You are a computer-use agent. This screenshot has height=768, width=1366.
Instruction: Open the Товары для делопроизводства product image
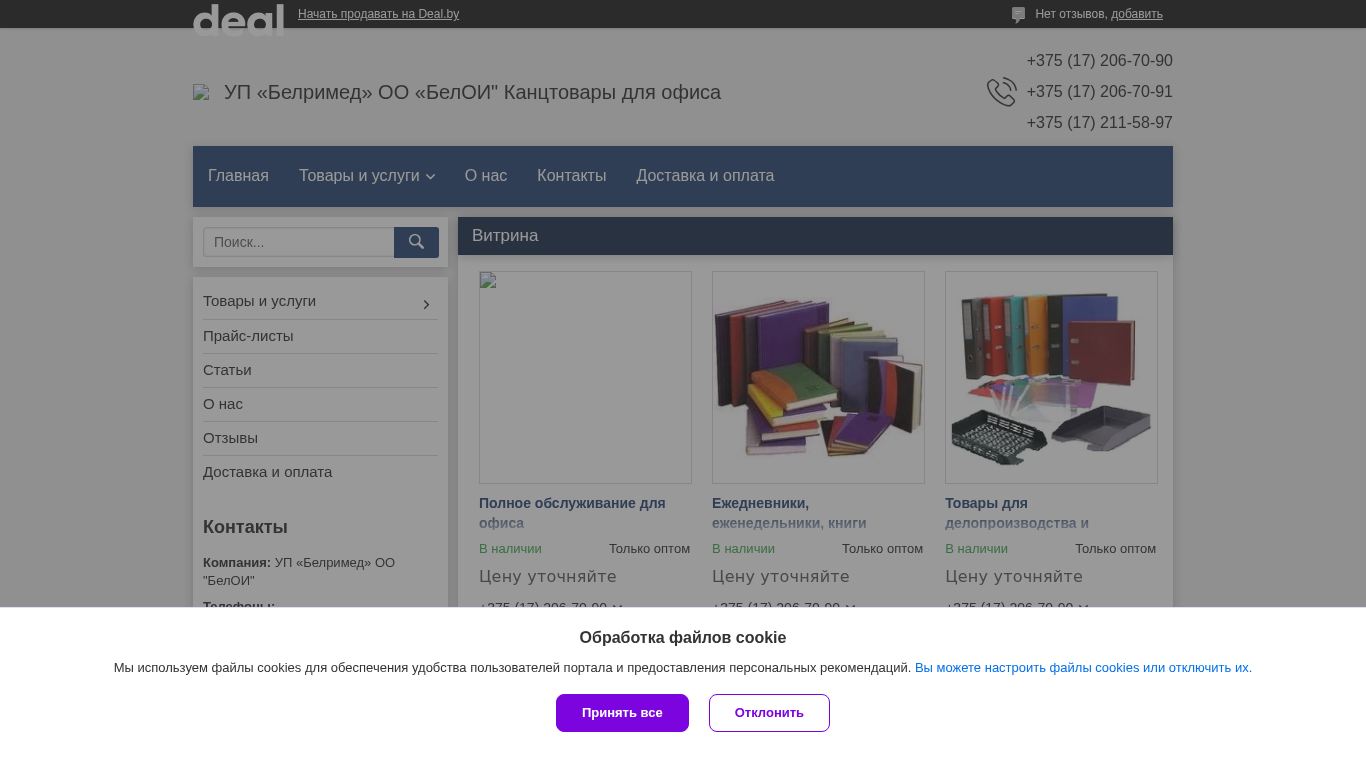coord(1051,377)
